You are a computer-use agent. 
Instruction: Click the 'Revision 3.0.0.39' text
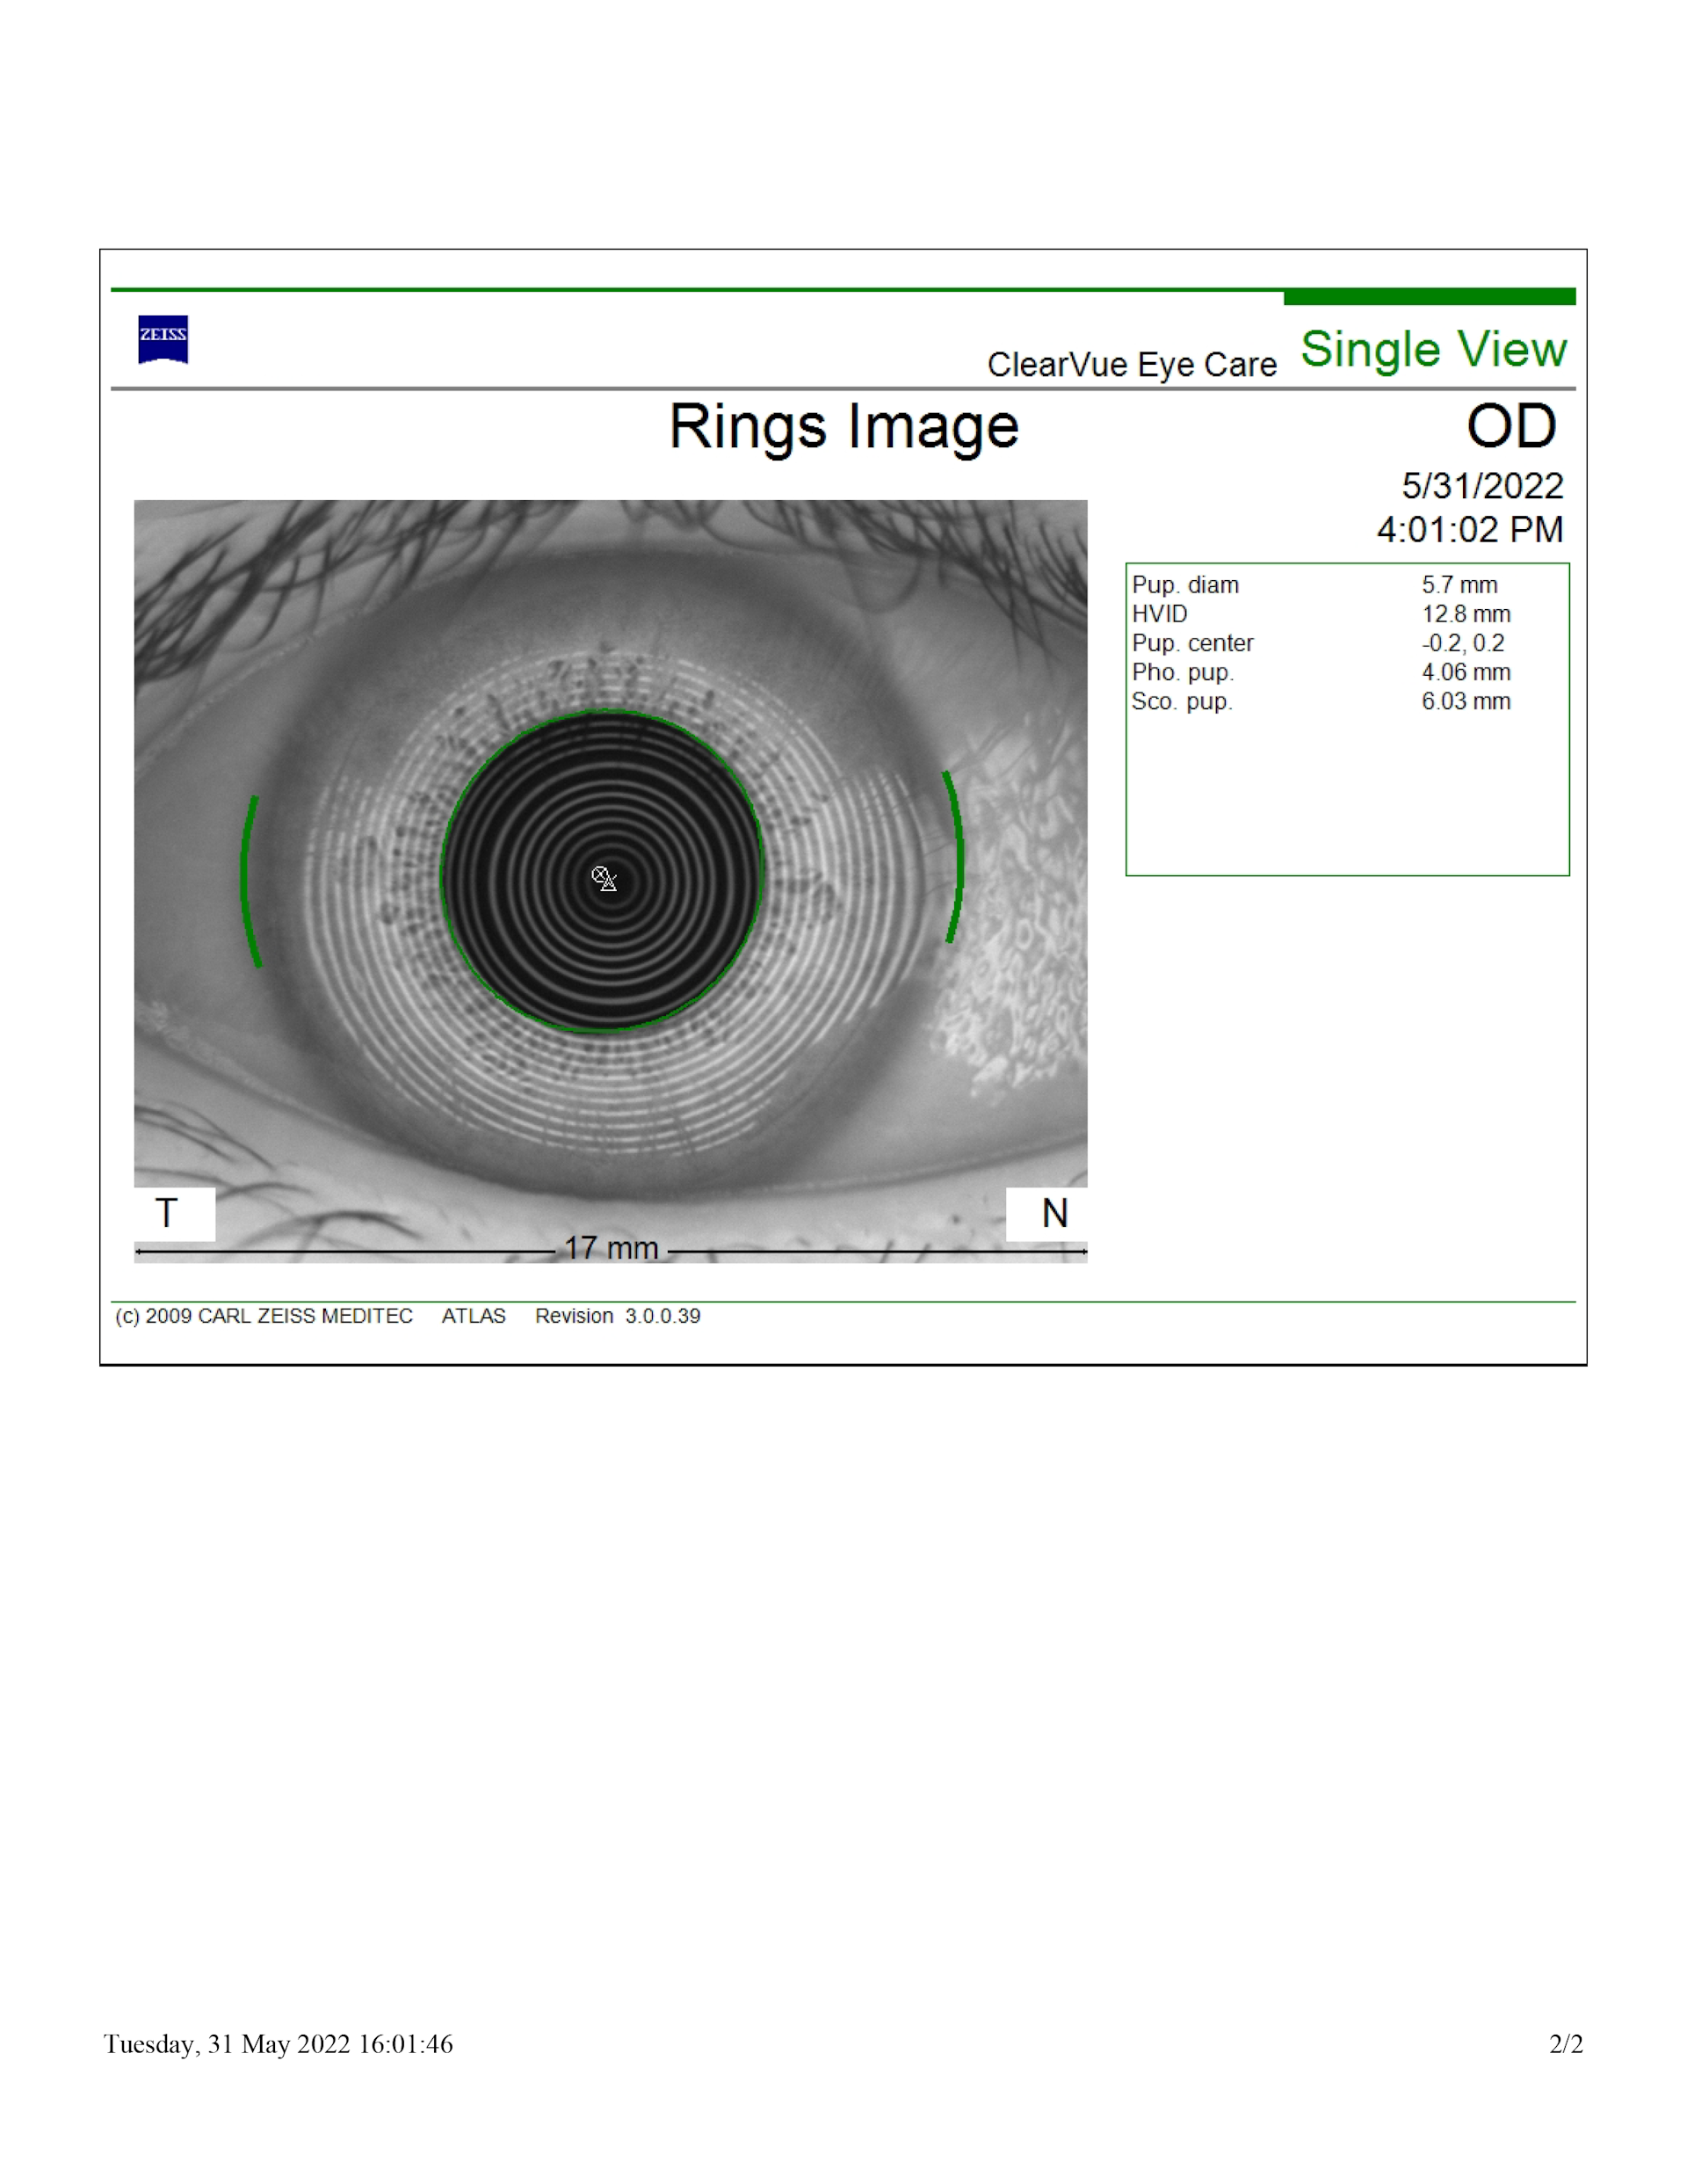617,1316
